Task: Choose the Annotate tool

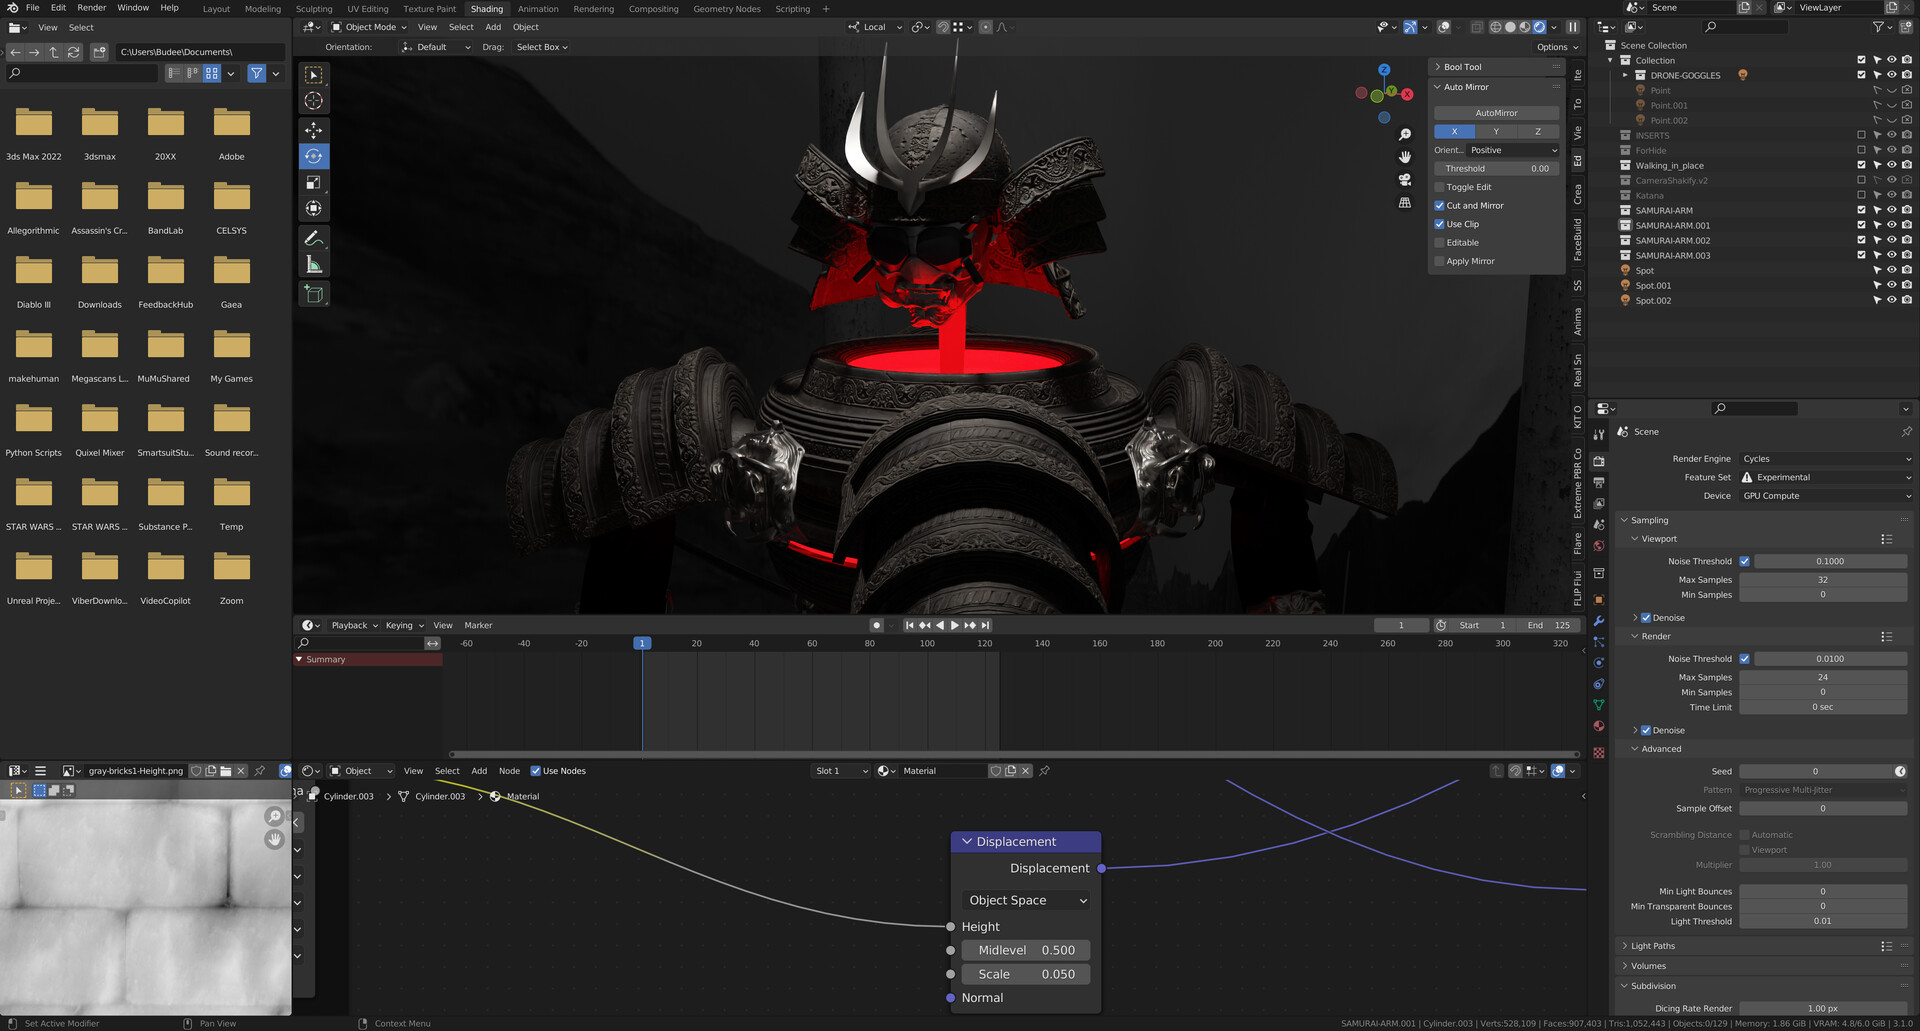Action: 314,238
